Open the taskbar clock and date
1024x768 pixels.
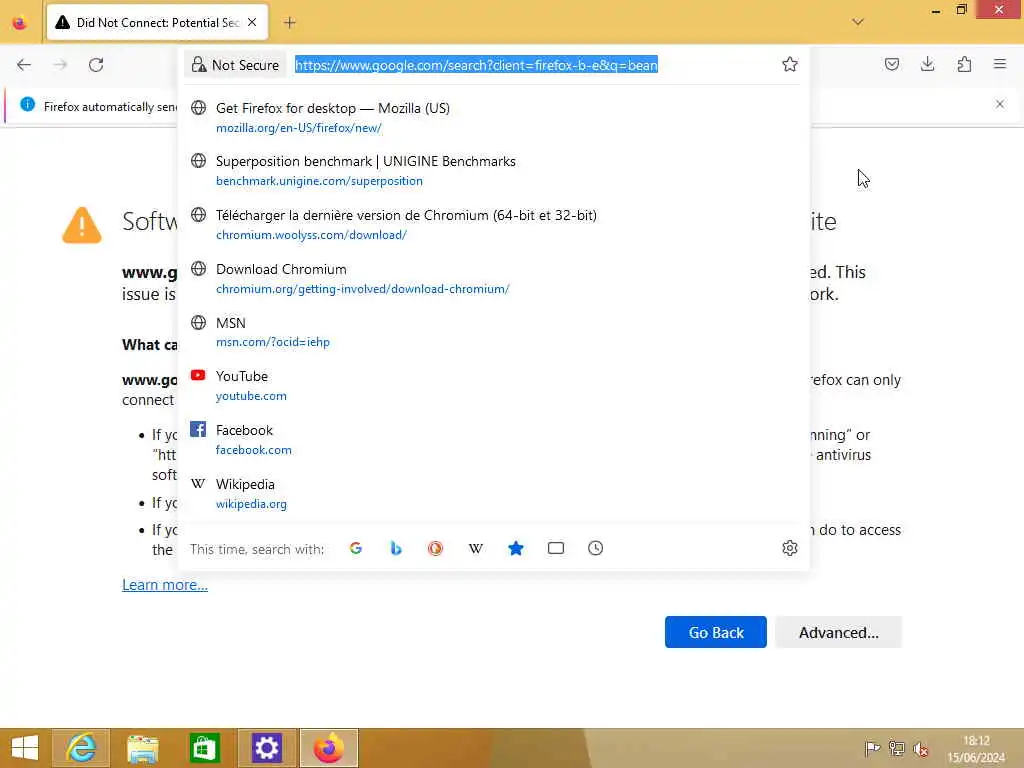tap(976, 748)
